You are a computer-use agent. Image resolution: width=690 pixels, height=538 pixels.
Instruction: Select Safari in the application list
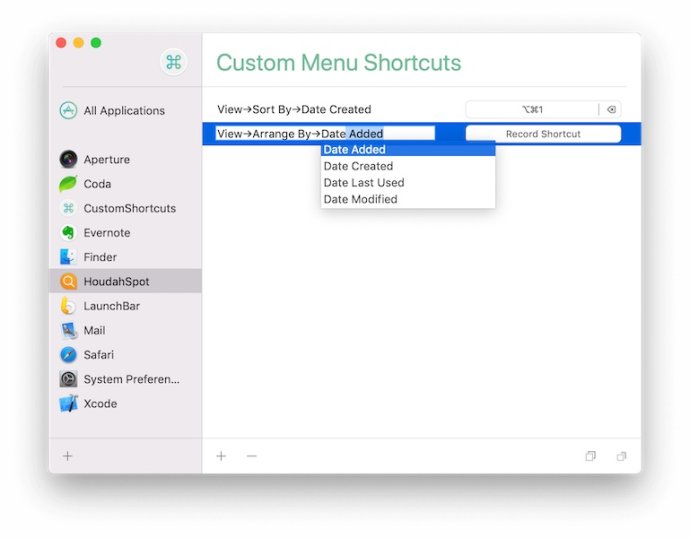coord(125,355)
